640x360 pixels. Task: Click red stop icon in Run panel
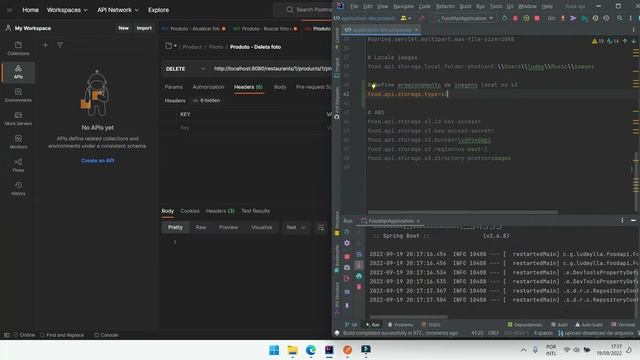347,256
